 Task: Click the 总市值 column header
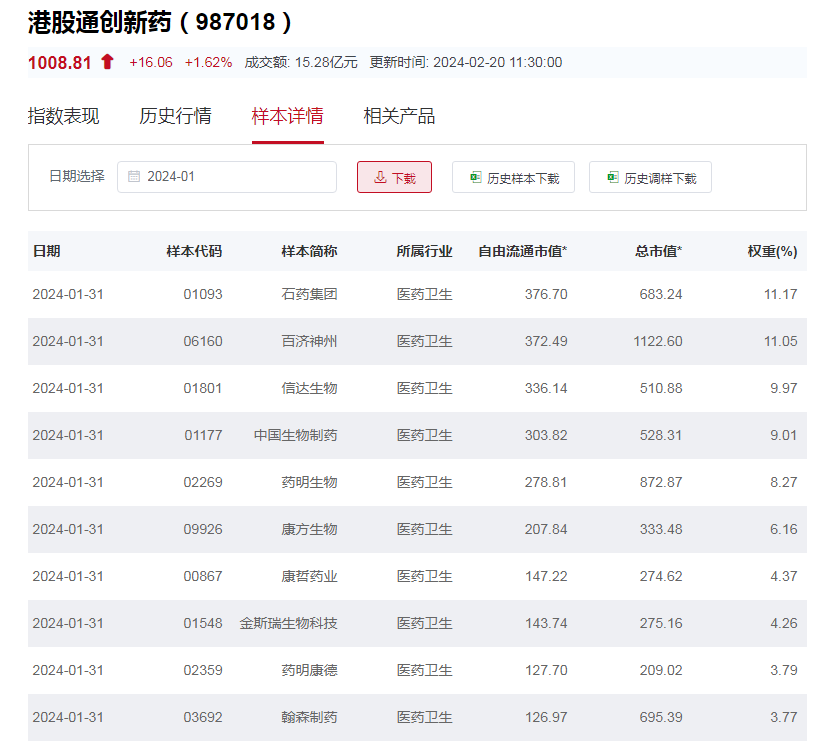click(658, 251)
